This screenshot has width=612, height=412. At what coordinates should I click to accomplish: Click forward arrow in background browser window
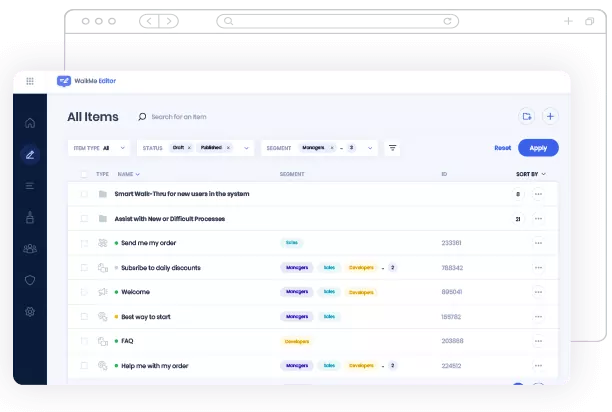pos(169,21)
